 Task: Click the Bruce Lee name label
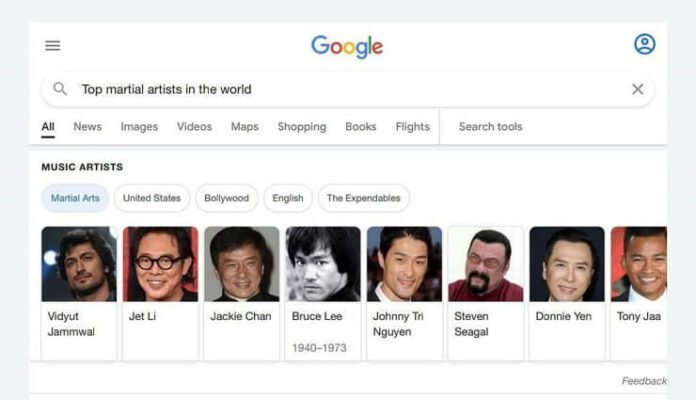point(317,317)
